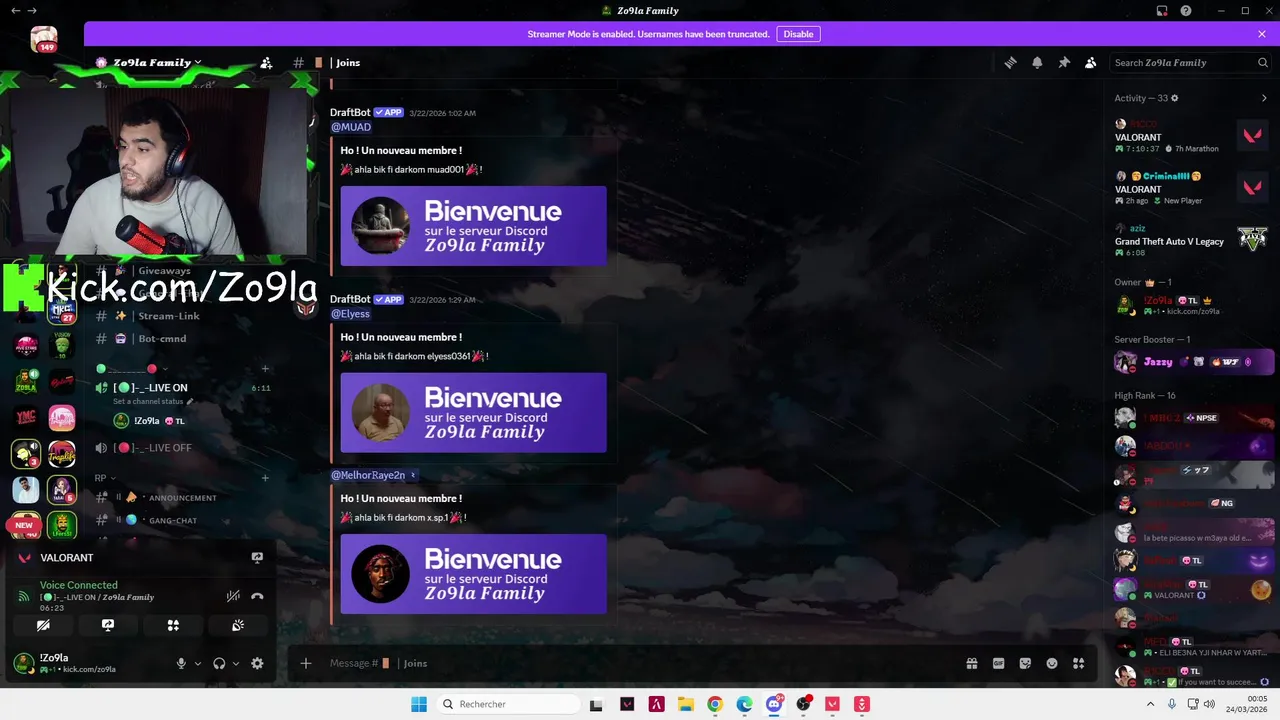
Task: Click the Discord taskbar icon
Action: click(x=774, y=704)
